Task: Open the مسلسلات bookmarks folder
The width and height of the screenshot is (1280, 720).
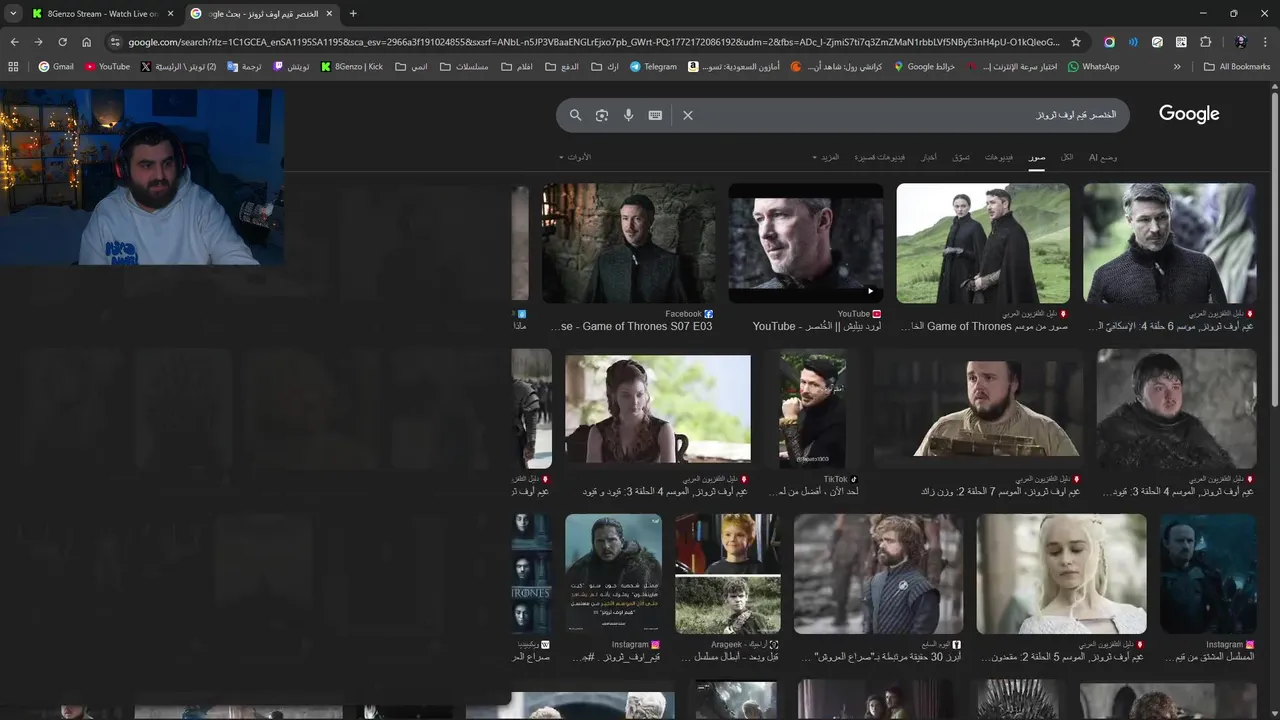Action: (x=464, y=67)
